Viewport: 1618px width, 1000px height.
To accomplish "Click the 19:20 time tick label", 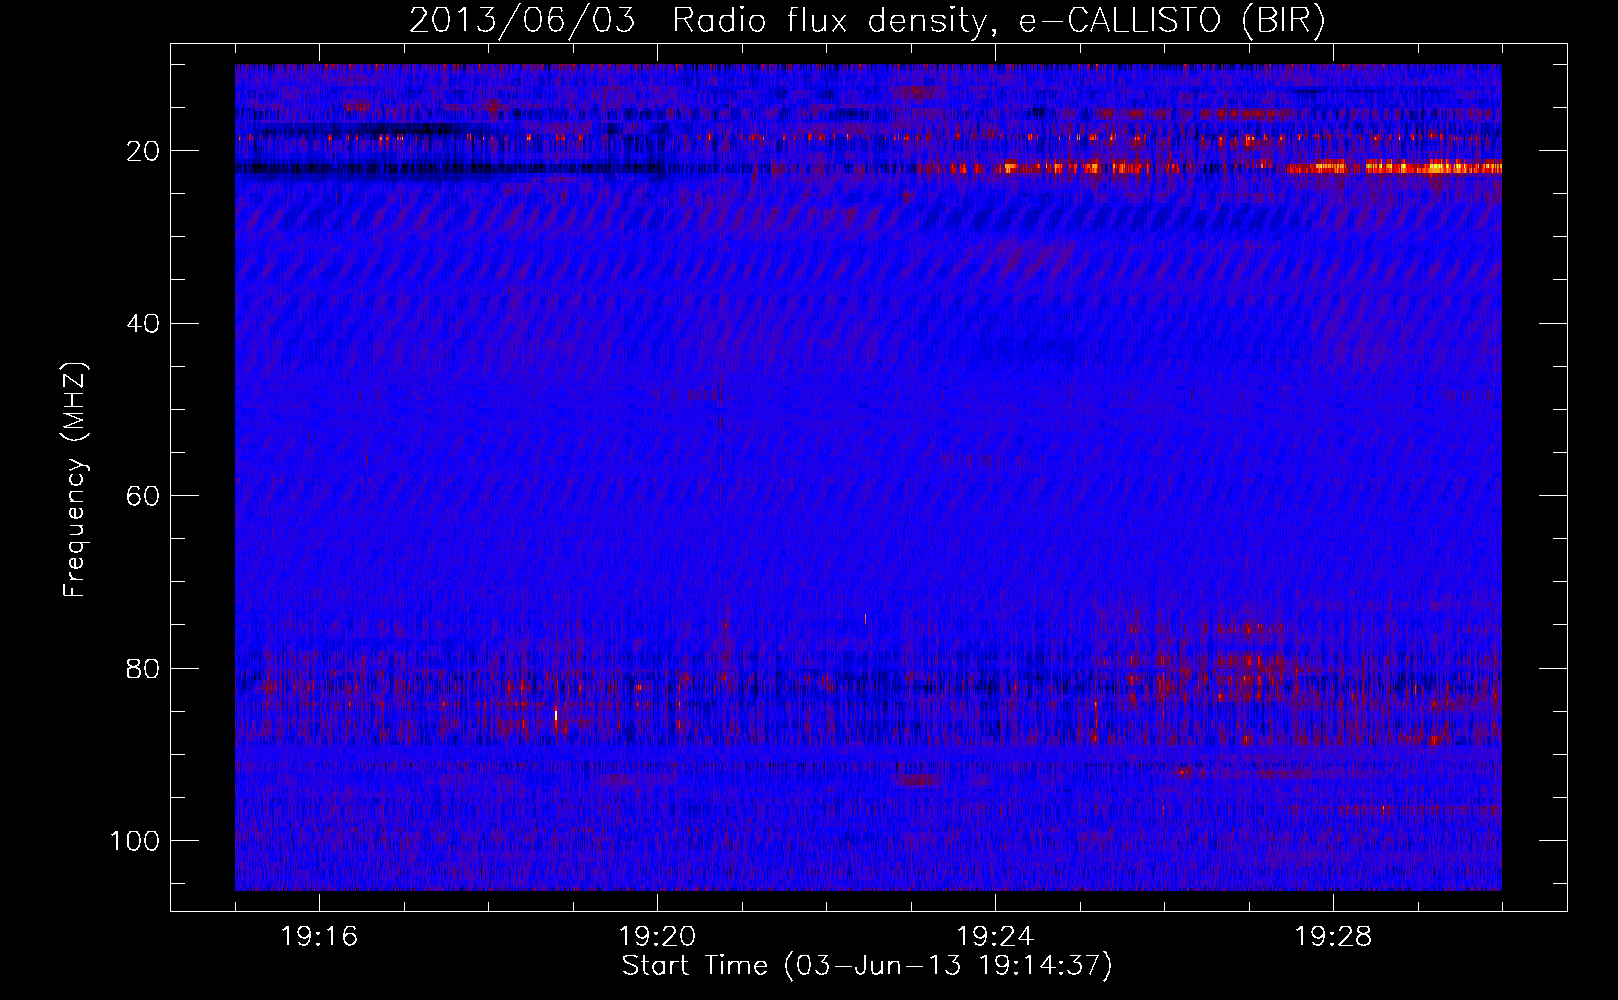I will (657, 937).
